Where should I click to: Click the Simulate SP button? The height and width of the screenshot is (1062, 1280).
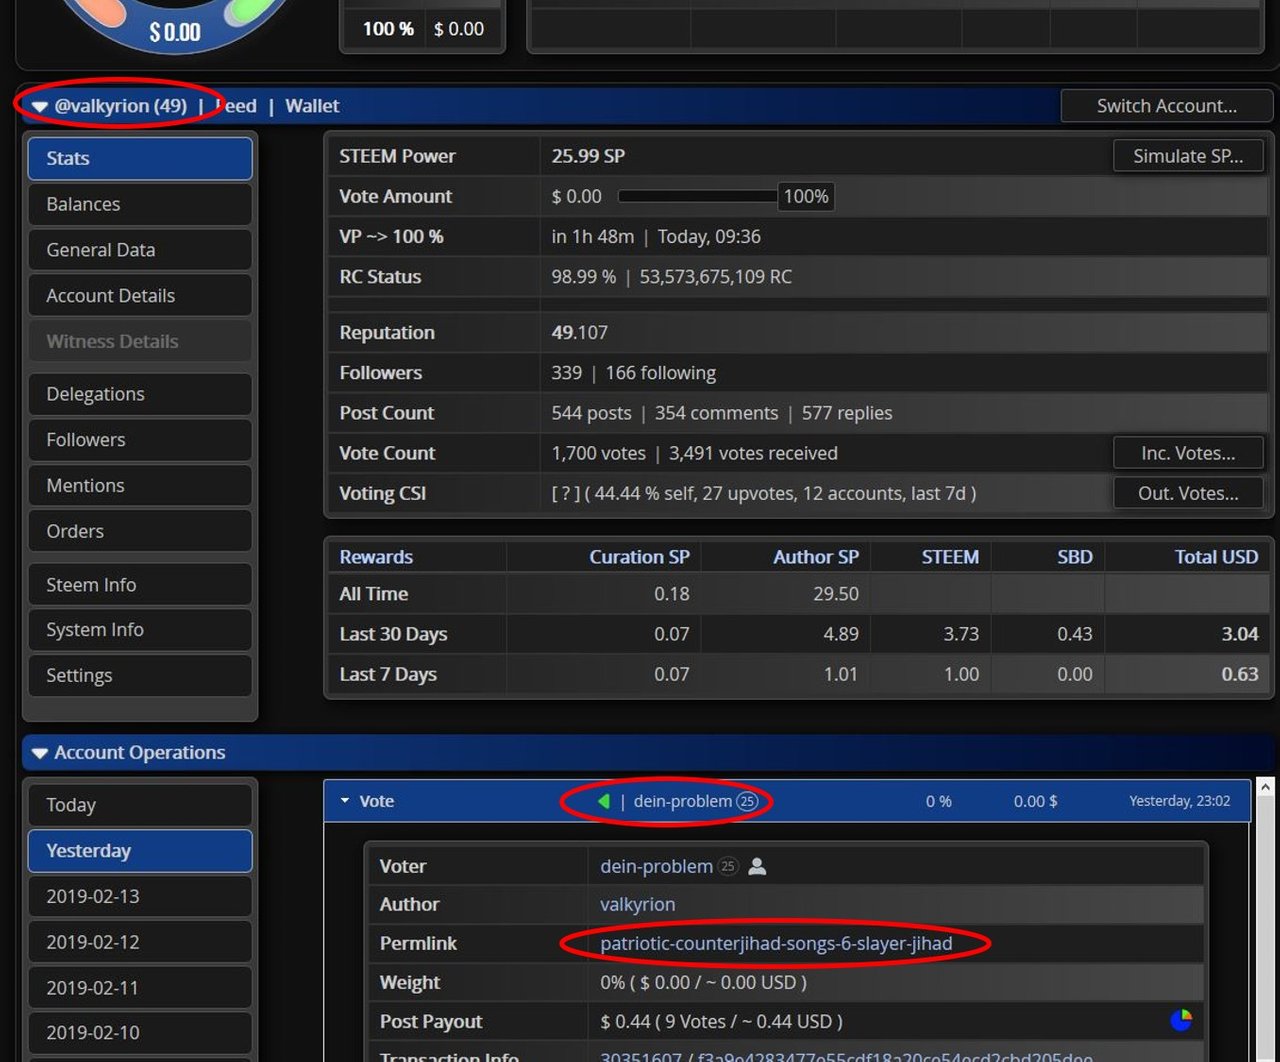[1188, 156]
